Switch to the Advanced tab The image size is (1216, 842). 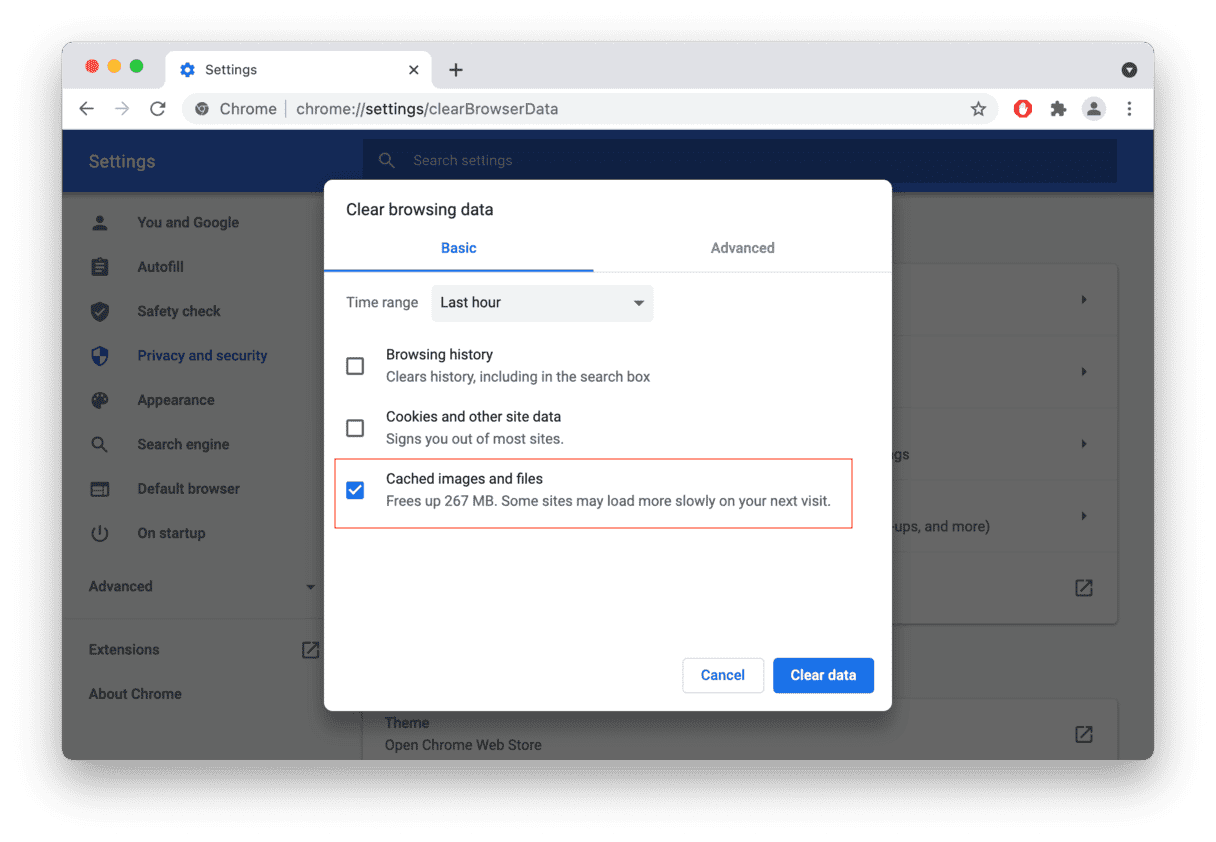pos(742,248)
